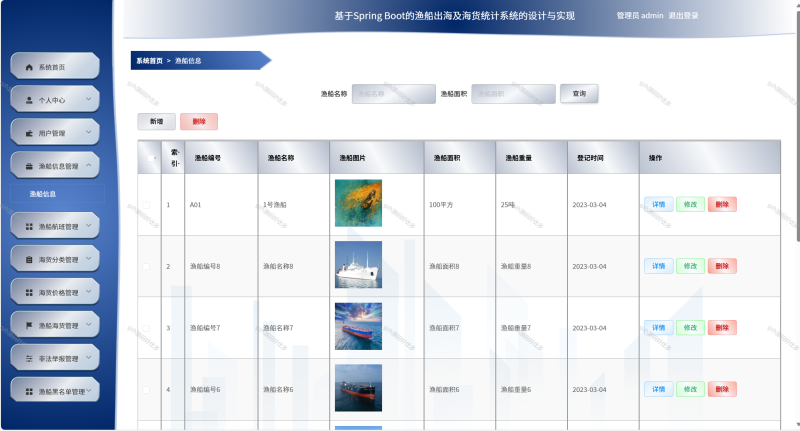The width and height of the screenshot is (800, 431).
Task: Open the boat painting thumbnail in row A01
Action: point(358,203)
